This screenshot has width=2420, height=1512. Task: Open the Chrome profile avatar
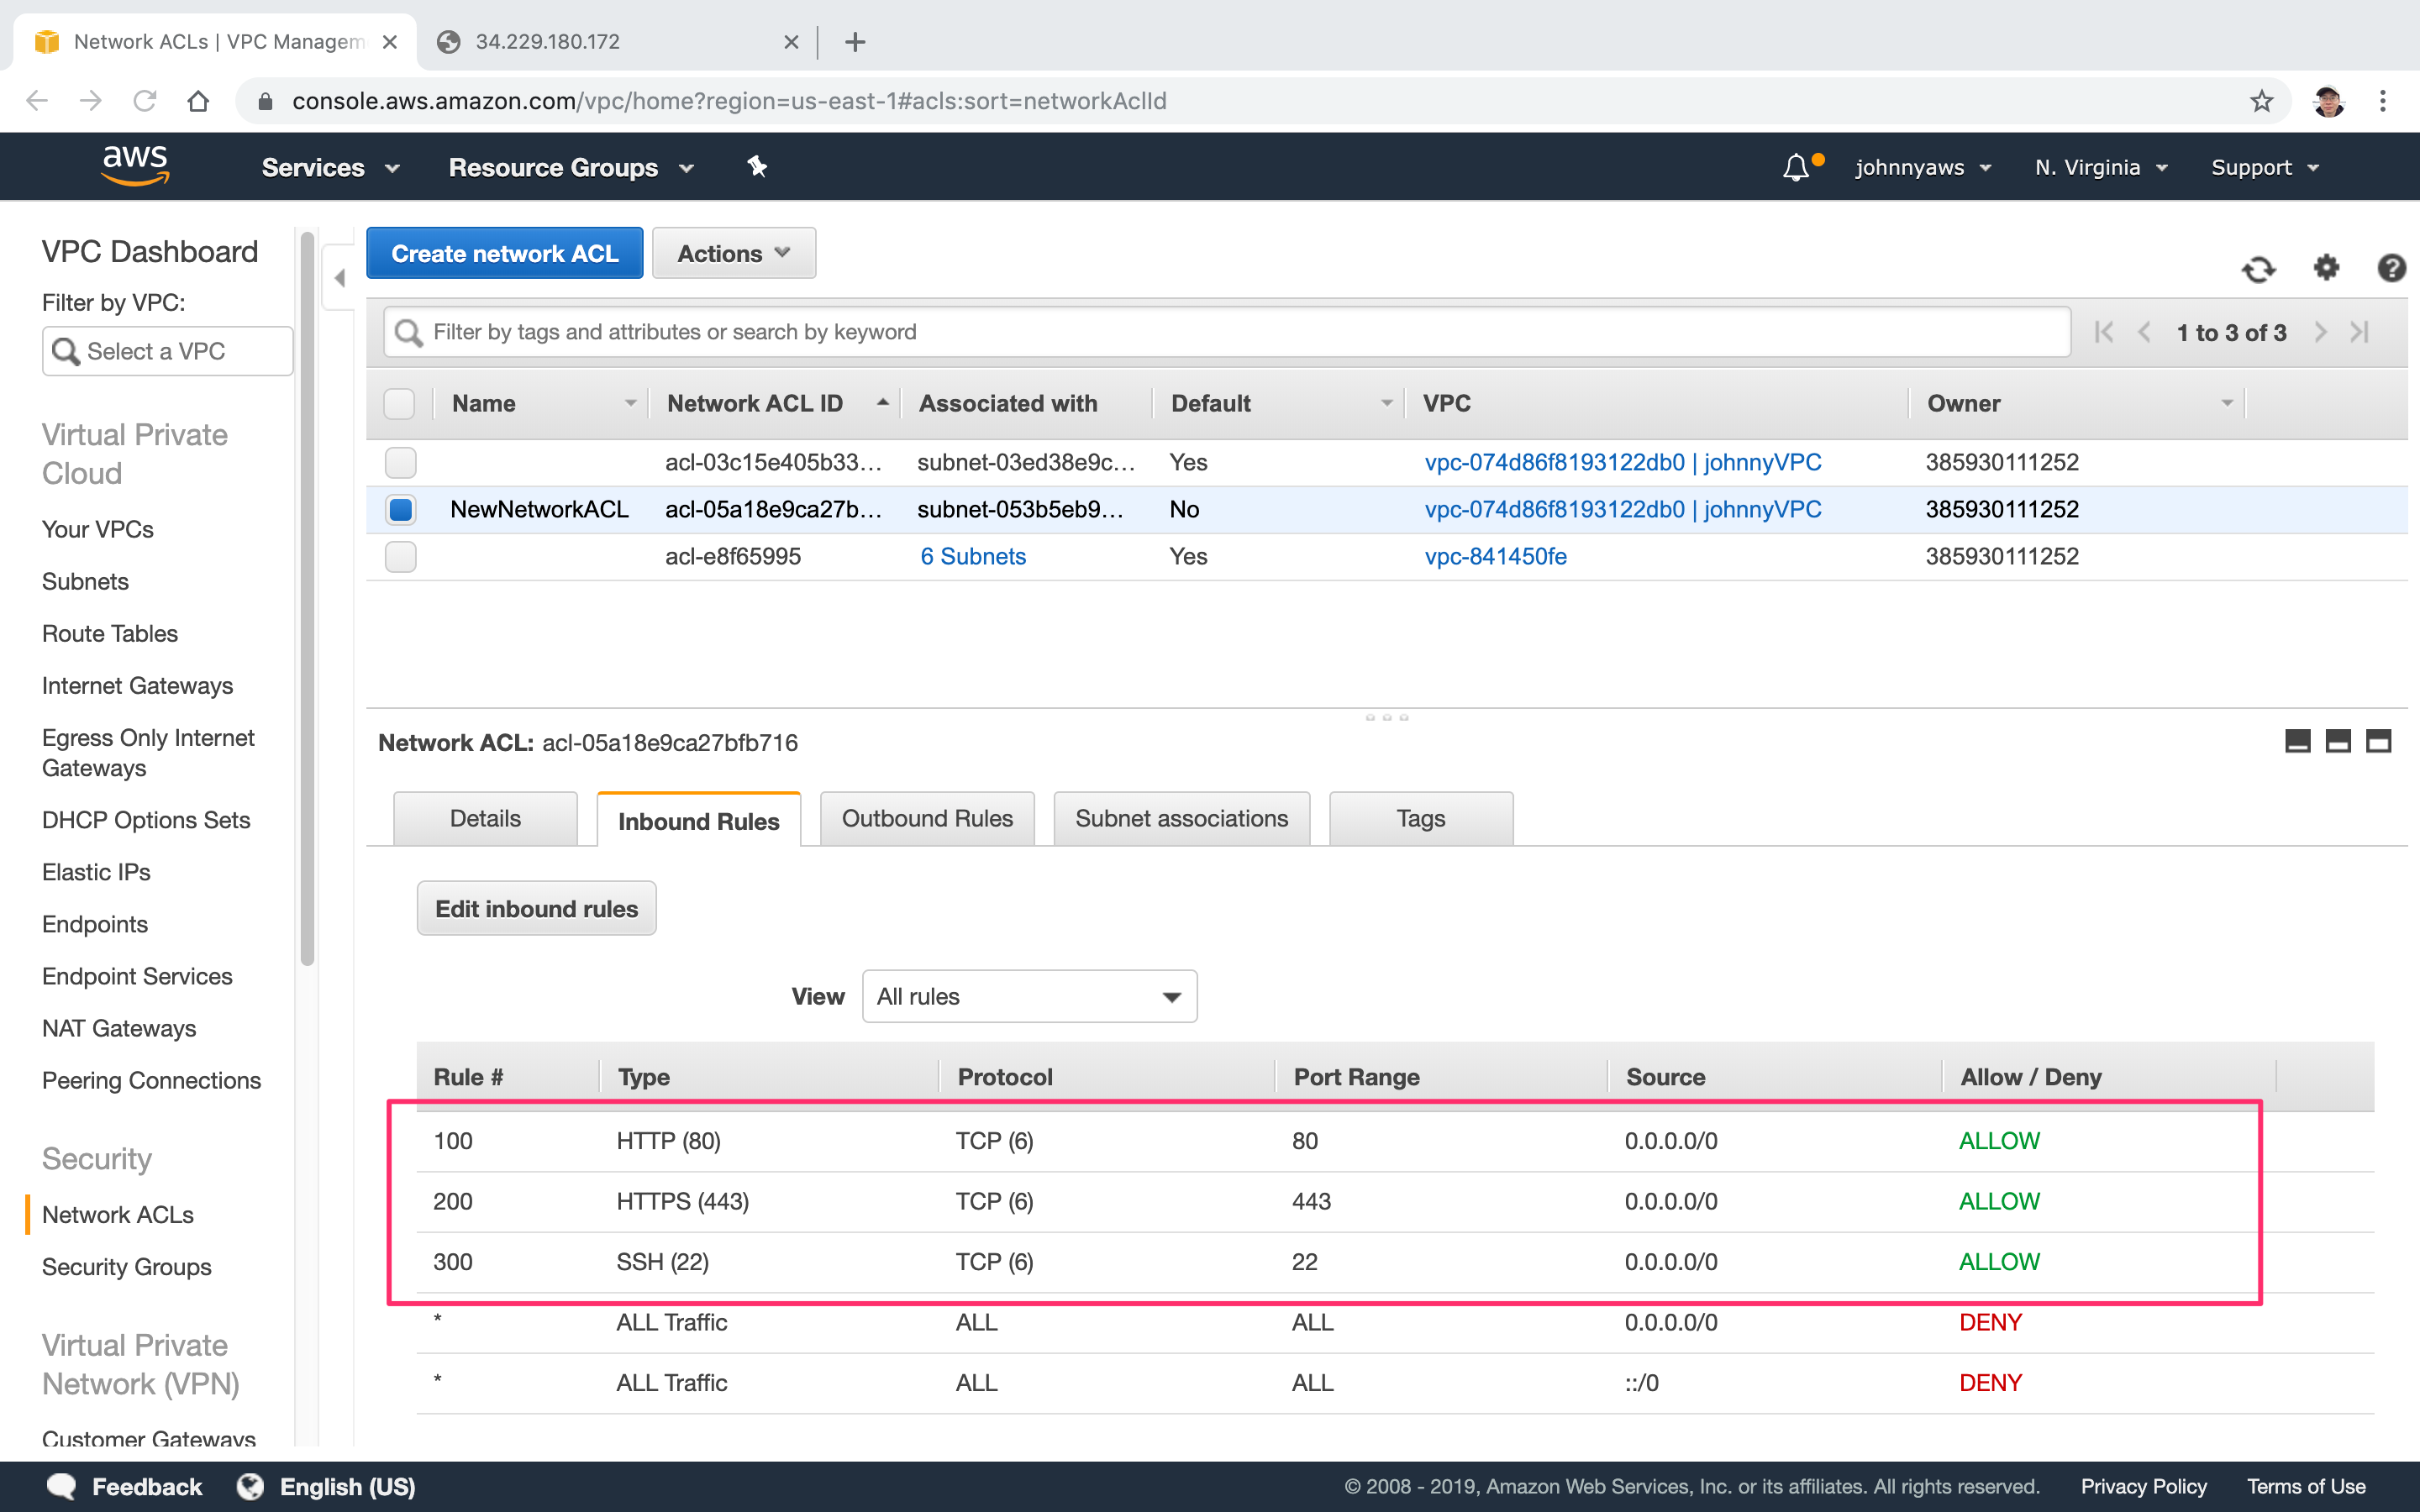pos(2329,101)
